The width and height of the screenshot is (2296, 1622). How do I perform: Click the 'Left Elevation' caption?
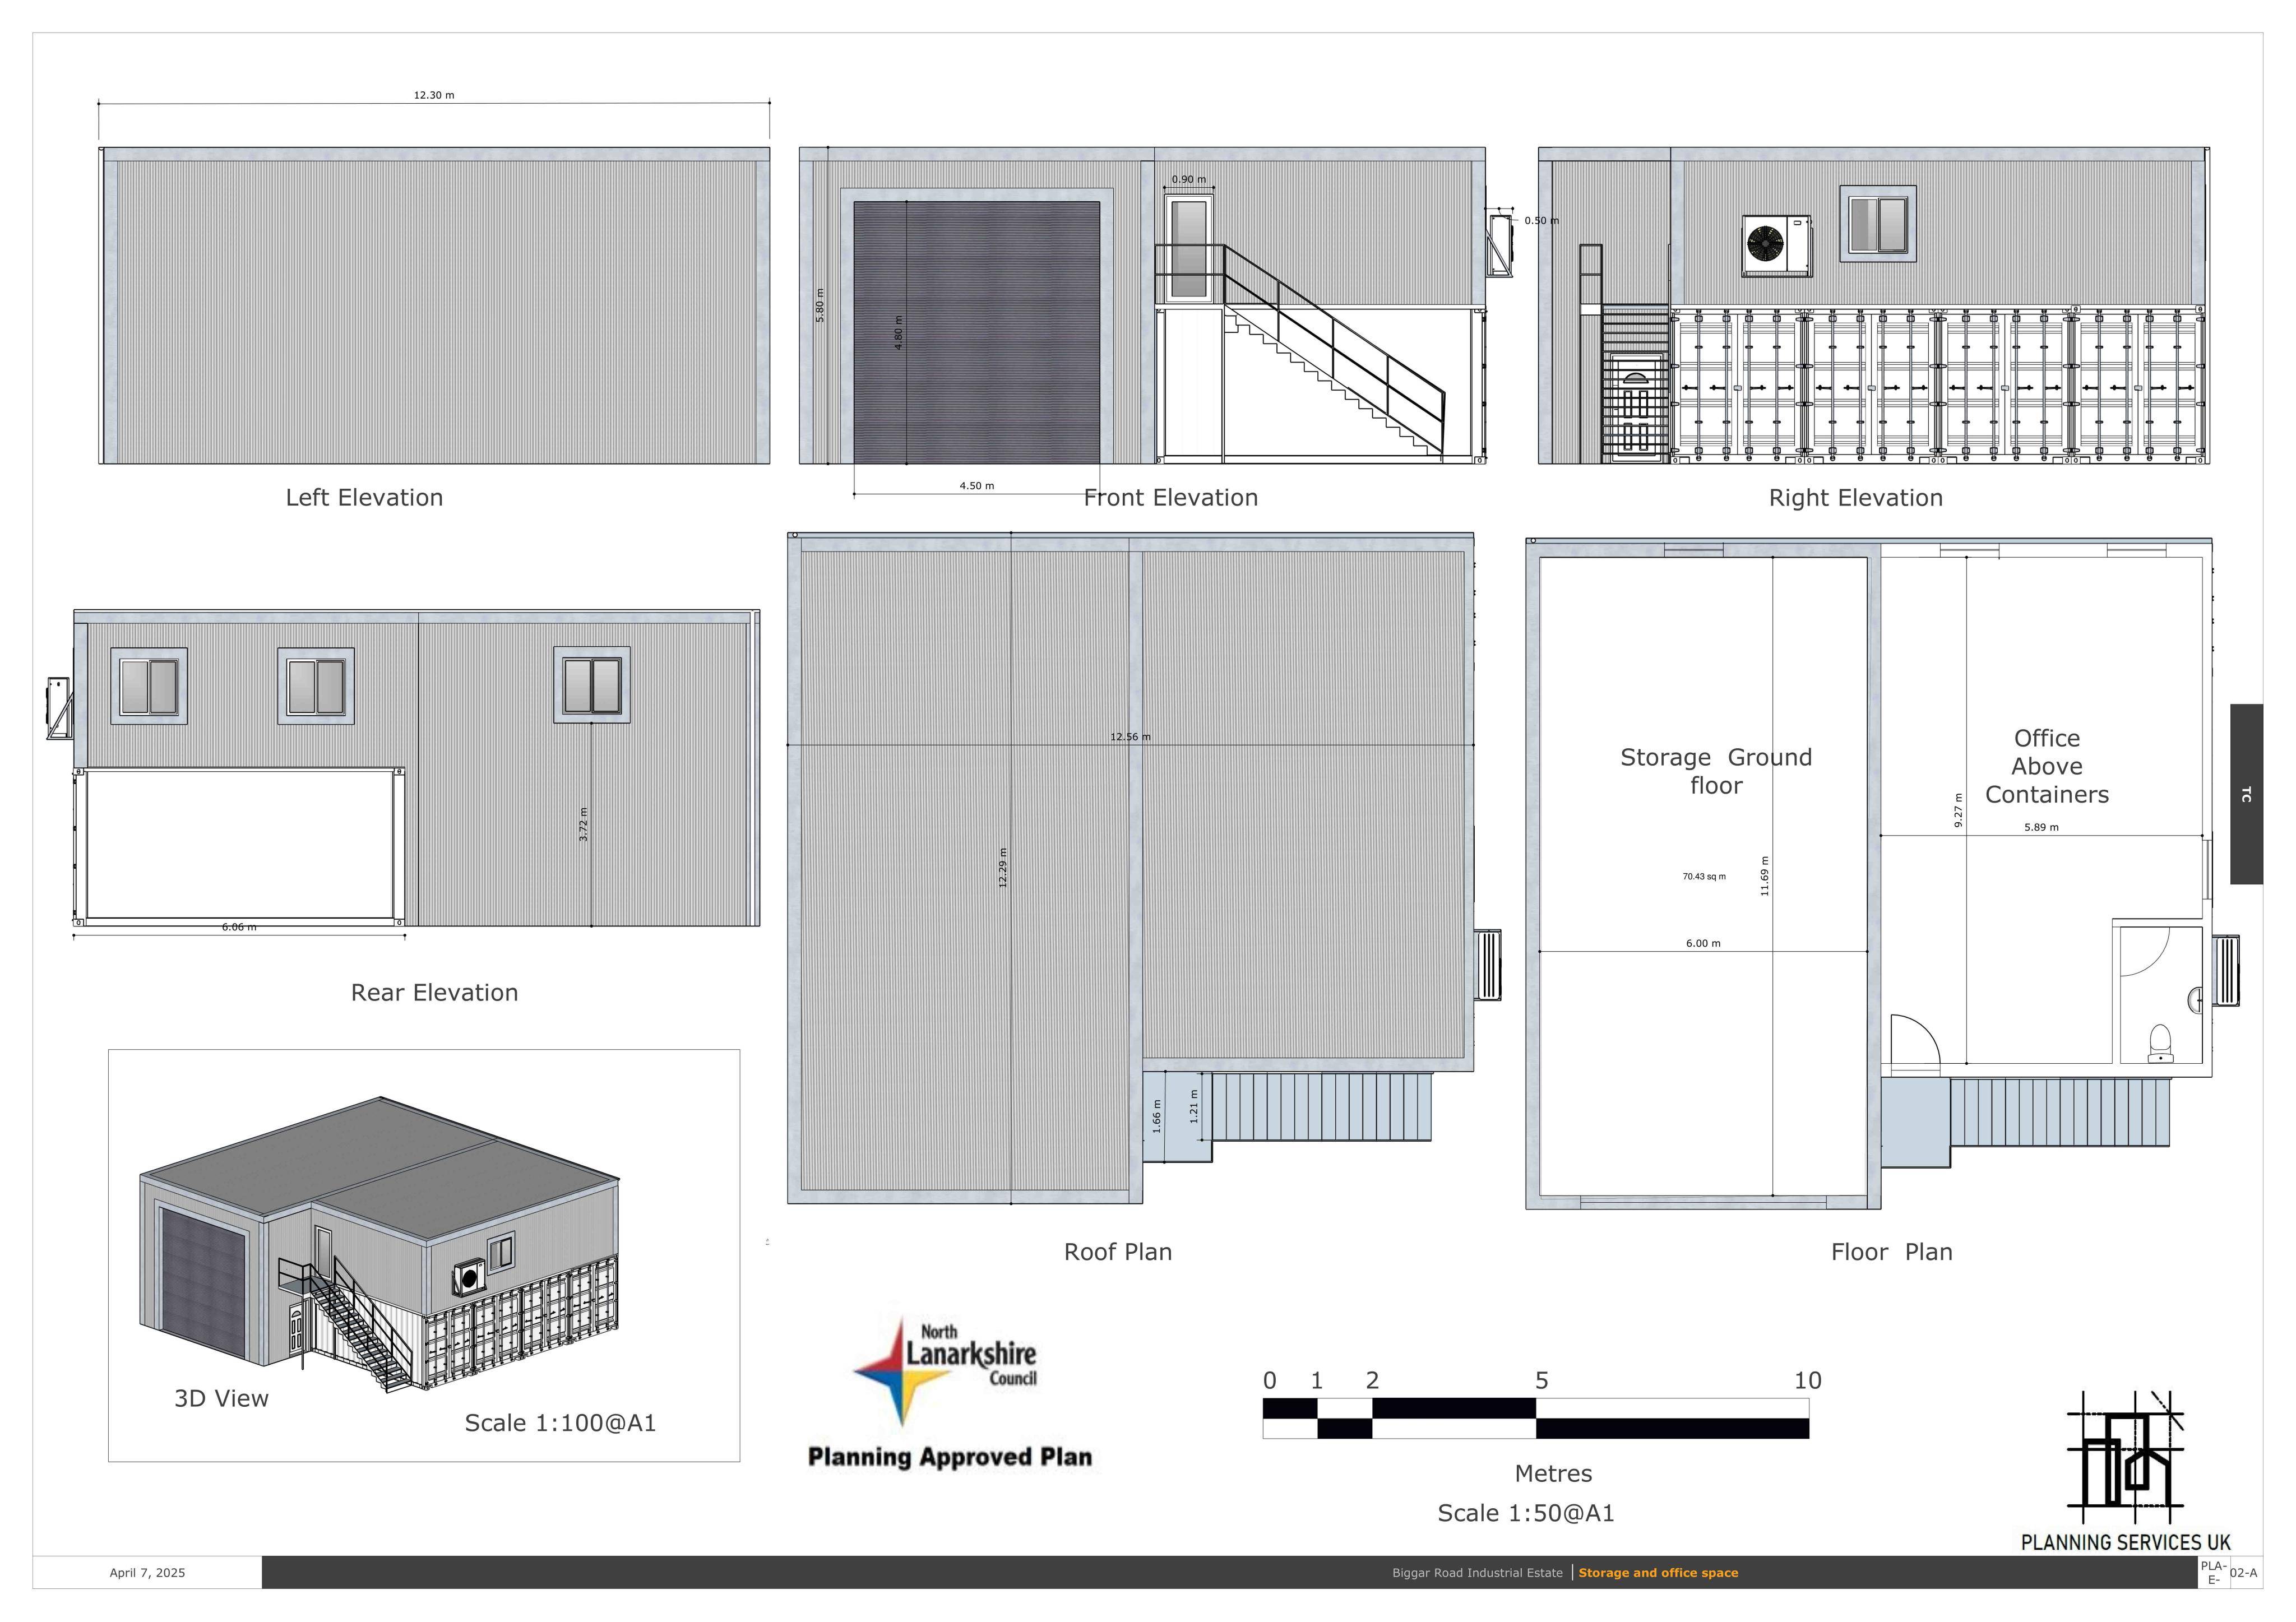[364, 497]
